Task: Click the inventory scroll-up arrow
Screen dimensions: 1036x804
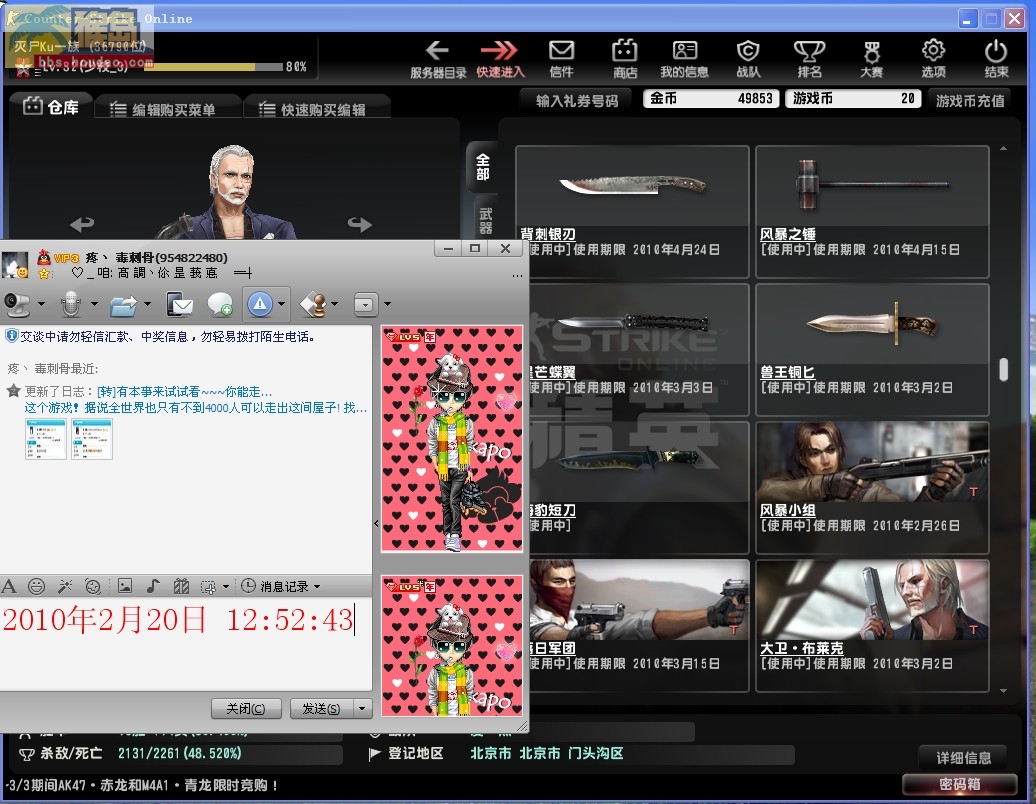Action: pyautogui.click(x=1003, y=149)
